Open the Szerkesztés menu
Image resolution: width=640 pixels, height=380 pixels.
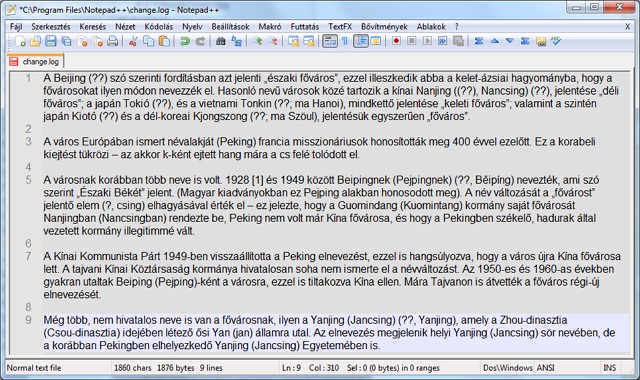[51, 27]
